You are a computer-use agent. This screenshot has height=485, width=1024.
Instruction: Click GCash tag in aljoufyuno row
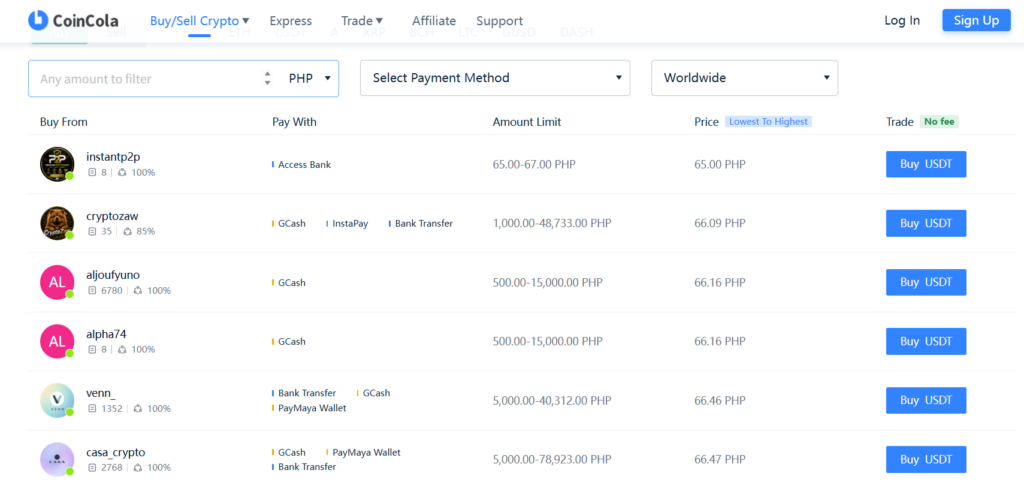[x=291, y=283]
